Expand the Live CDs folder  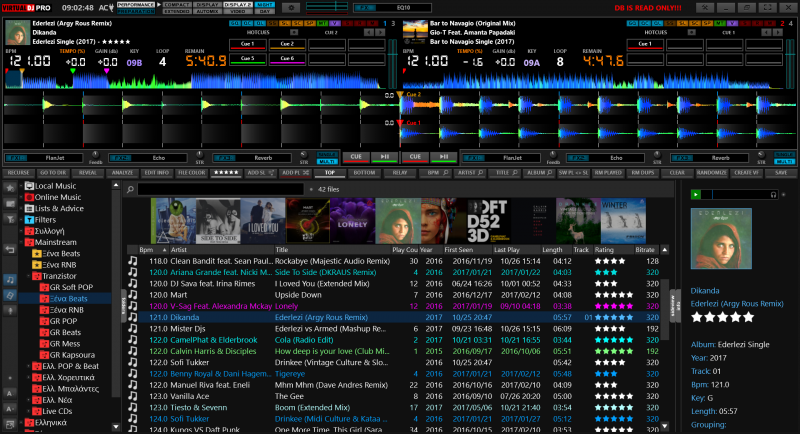[x=29, y=411]
